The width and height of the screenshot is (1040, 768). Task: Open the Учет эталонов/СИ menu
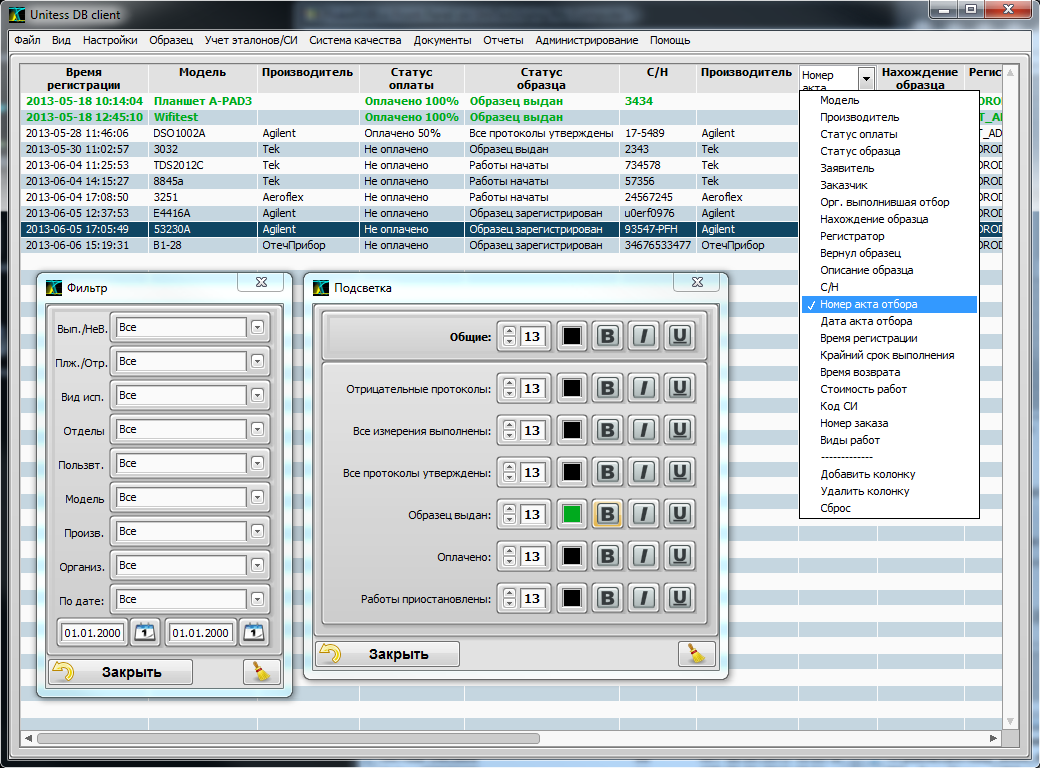251,40
